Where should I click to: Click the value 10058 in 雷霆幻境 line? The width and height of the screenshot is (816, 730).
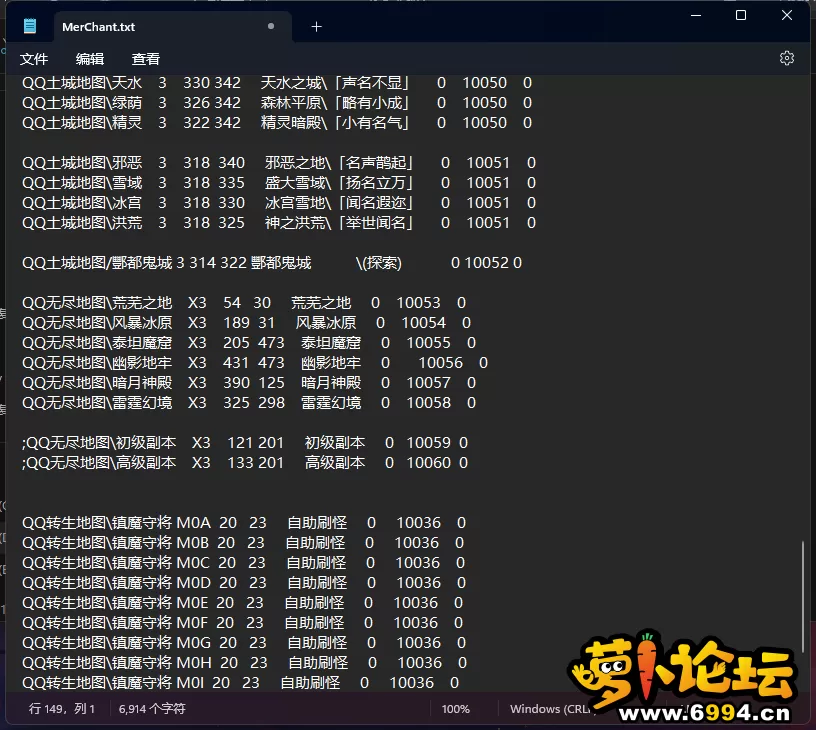pos(428,403)
